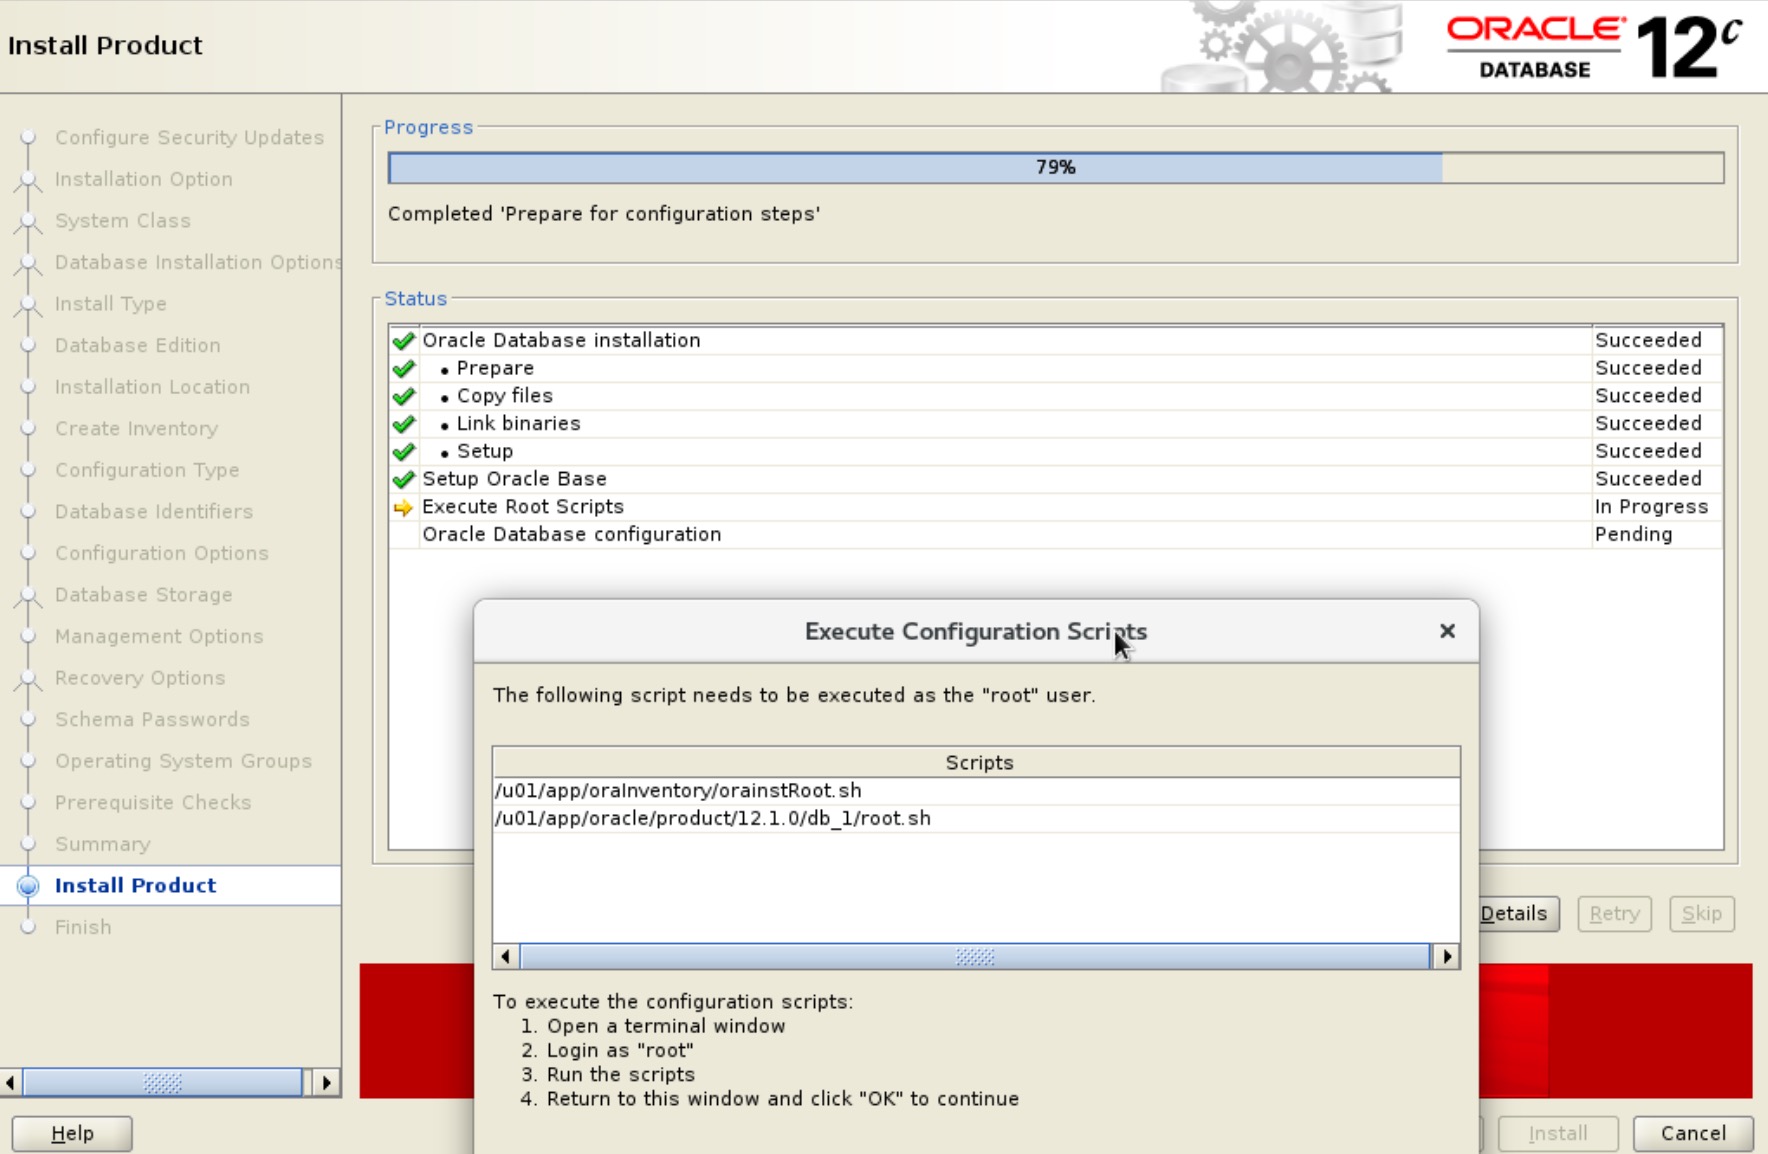Click the green checkmark beside Setup Oracle Base
This screenshot has width=1768, height=1154.
click(404, 480)
